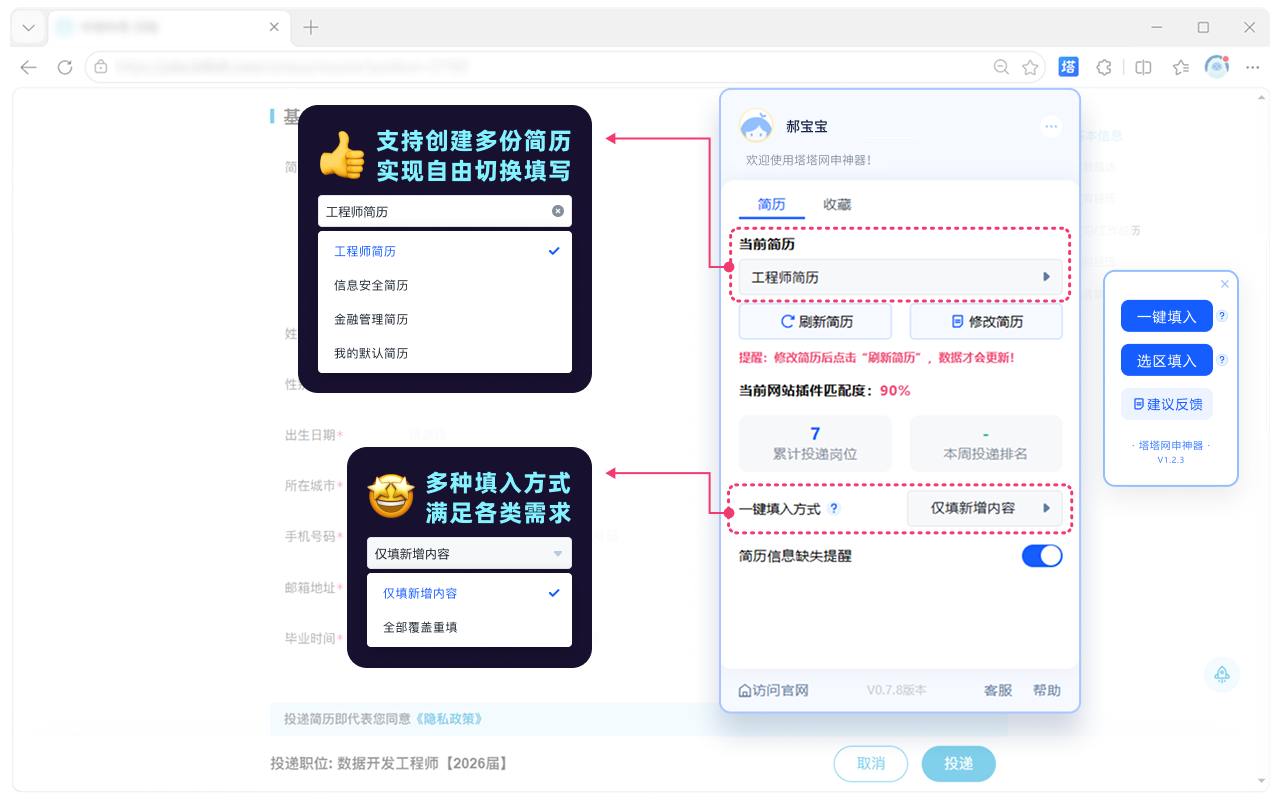1280x800 pixels.
Task: Open the 隐私政策 link
Action: [x=449, y=718]
